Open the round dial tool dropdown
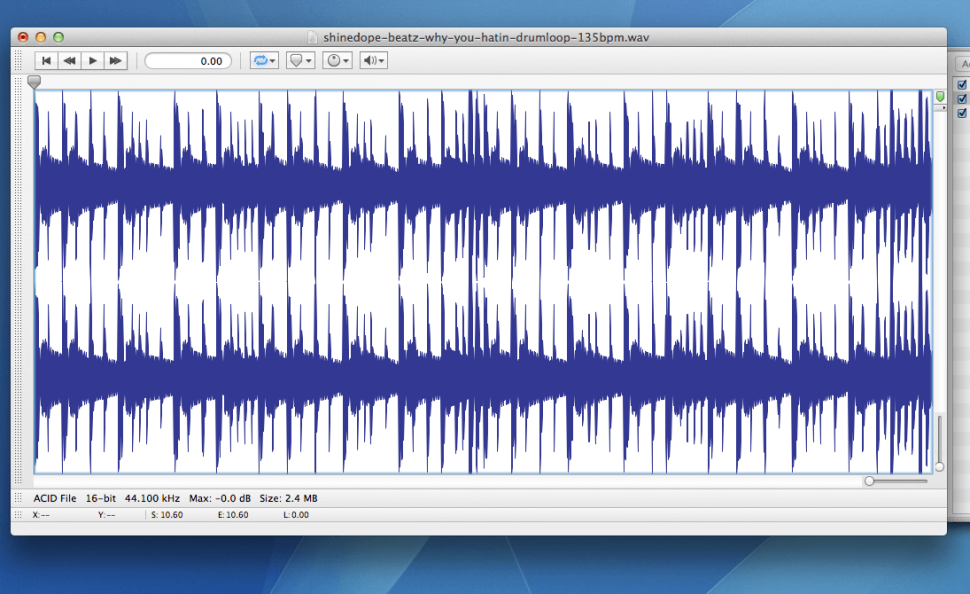This screenshot has width=970, height=594. point(337,61)
